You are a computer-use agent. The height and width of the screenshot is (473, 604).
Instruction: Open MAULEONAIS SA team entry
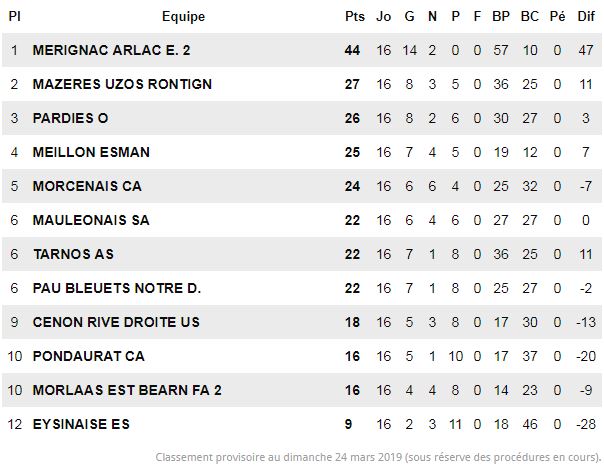click(91, 220)
